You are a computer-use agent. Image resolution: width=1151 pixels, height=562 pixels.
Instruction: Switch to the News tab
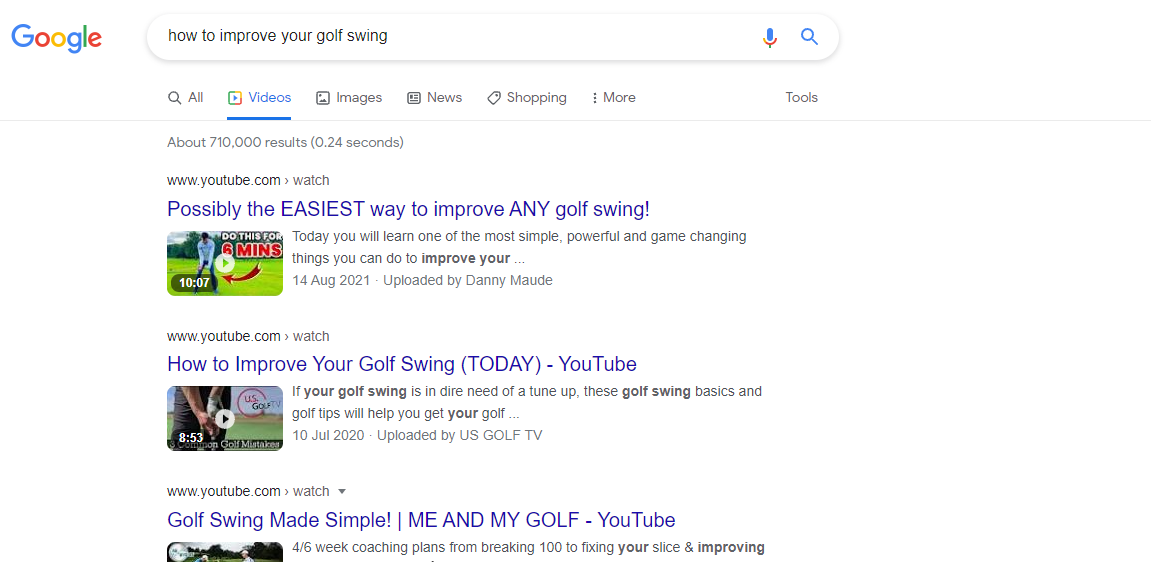point(435,98)
